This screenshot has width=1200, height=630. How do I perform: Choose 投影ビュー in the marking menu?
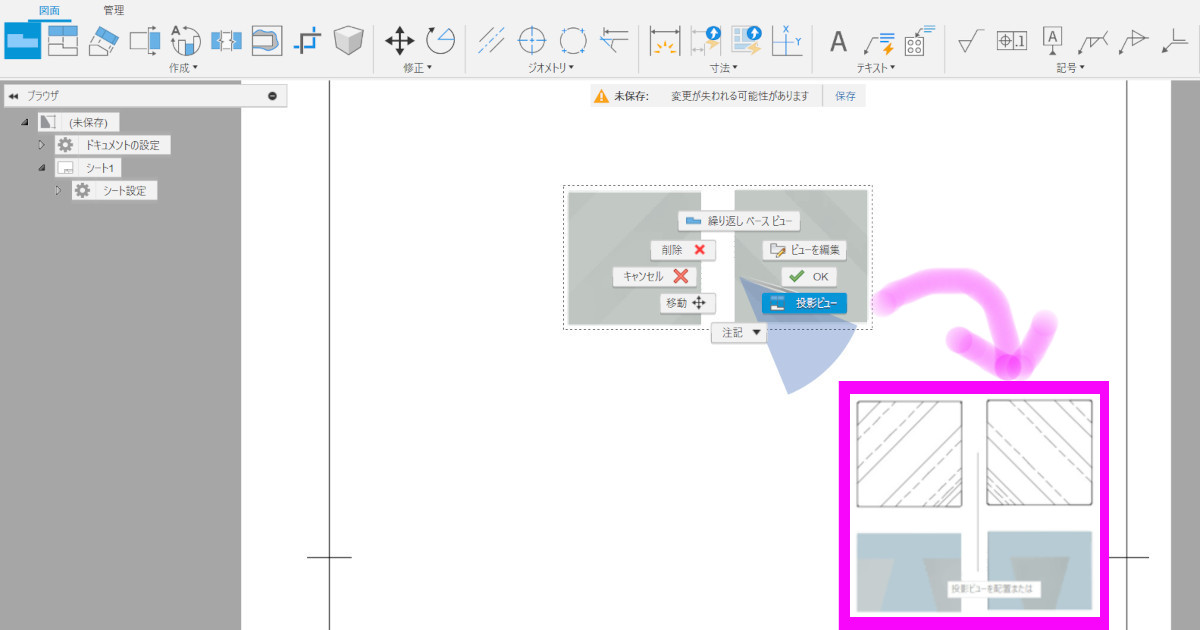[x=805, y=303]
